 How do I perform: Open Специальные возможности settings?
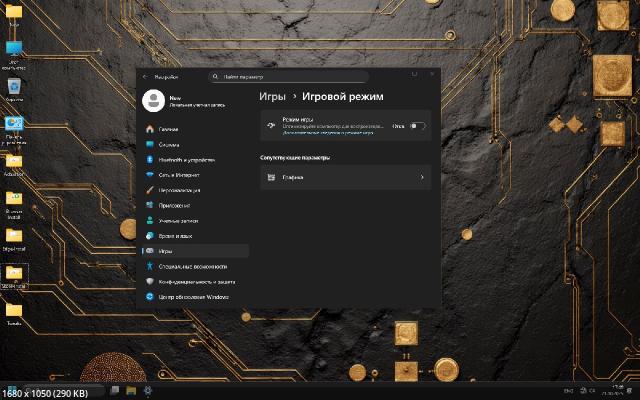192,266
